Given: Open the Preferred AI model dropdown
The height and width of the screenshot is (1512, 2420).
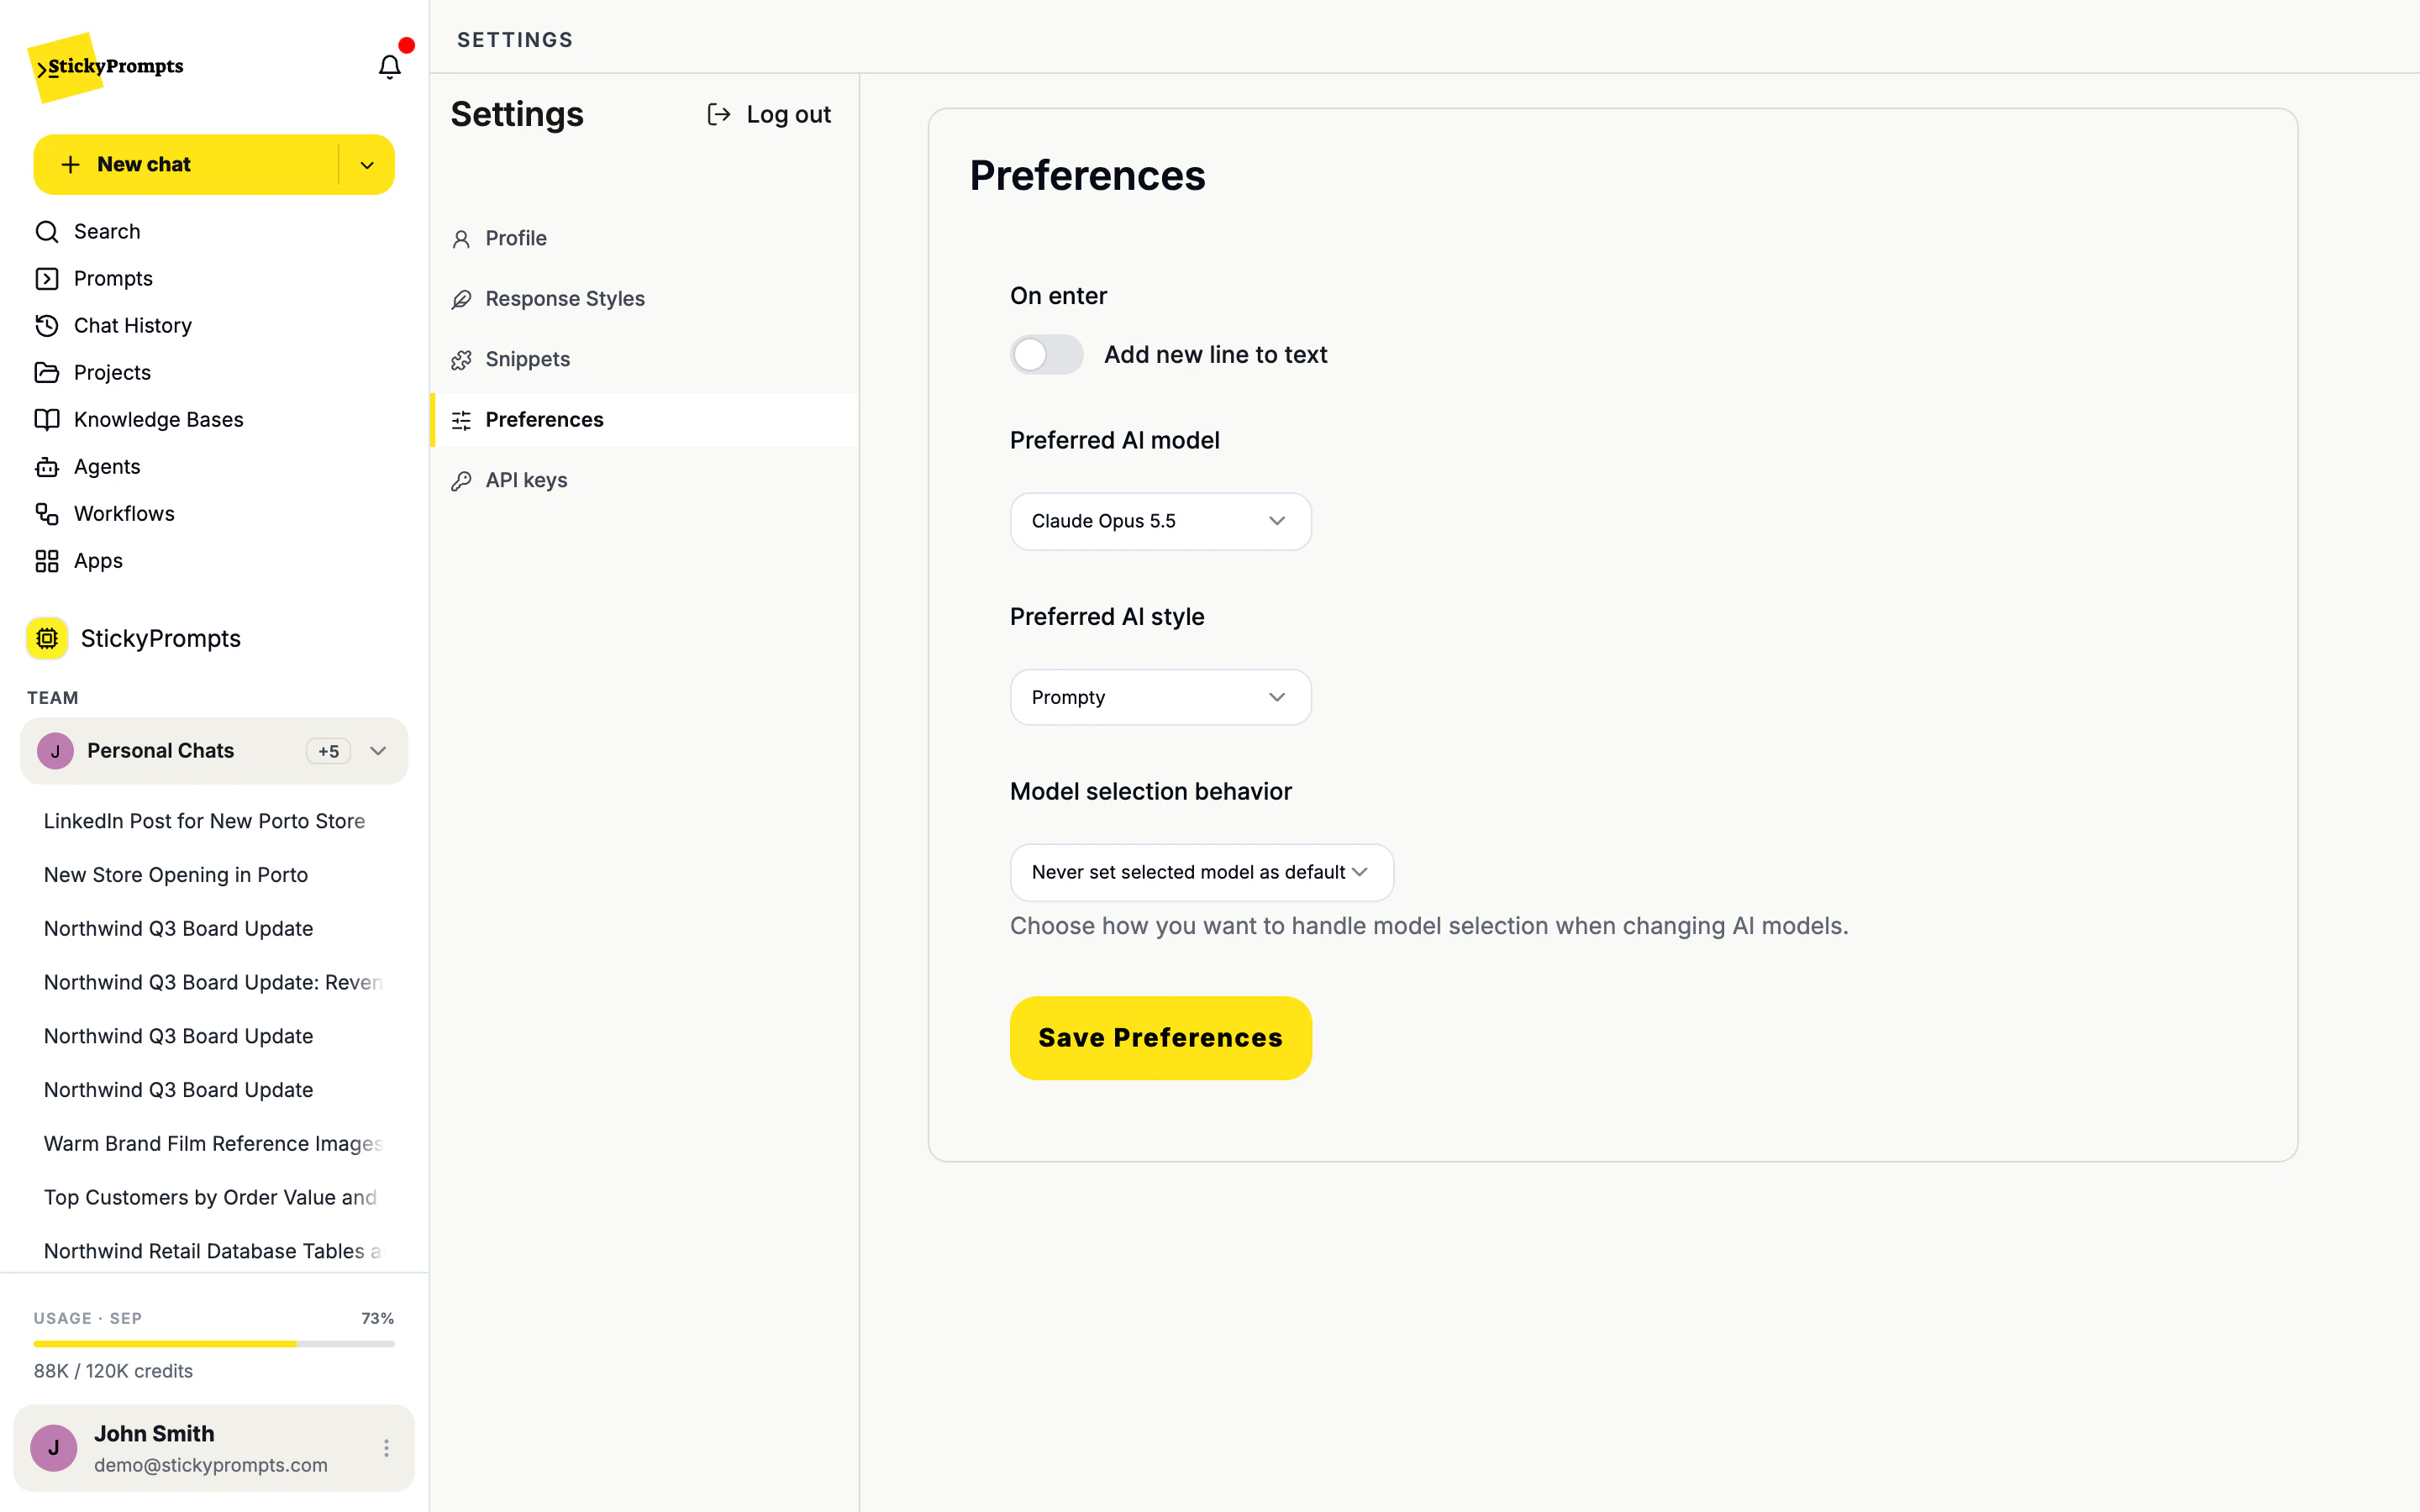Looking at the screenshot, I should (x=1160, y=521).
